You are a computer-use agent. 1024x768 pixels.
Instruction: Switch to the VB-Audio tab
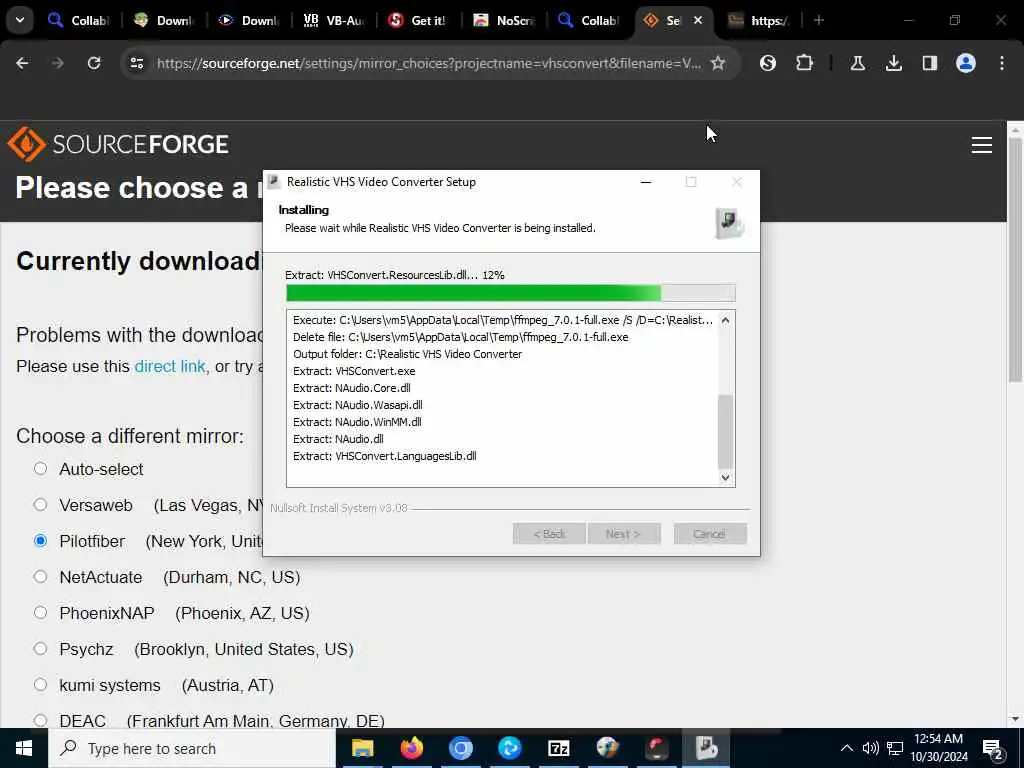click(x=334, y=20)
